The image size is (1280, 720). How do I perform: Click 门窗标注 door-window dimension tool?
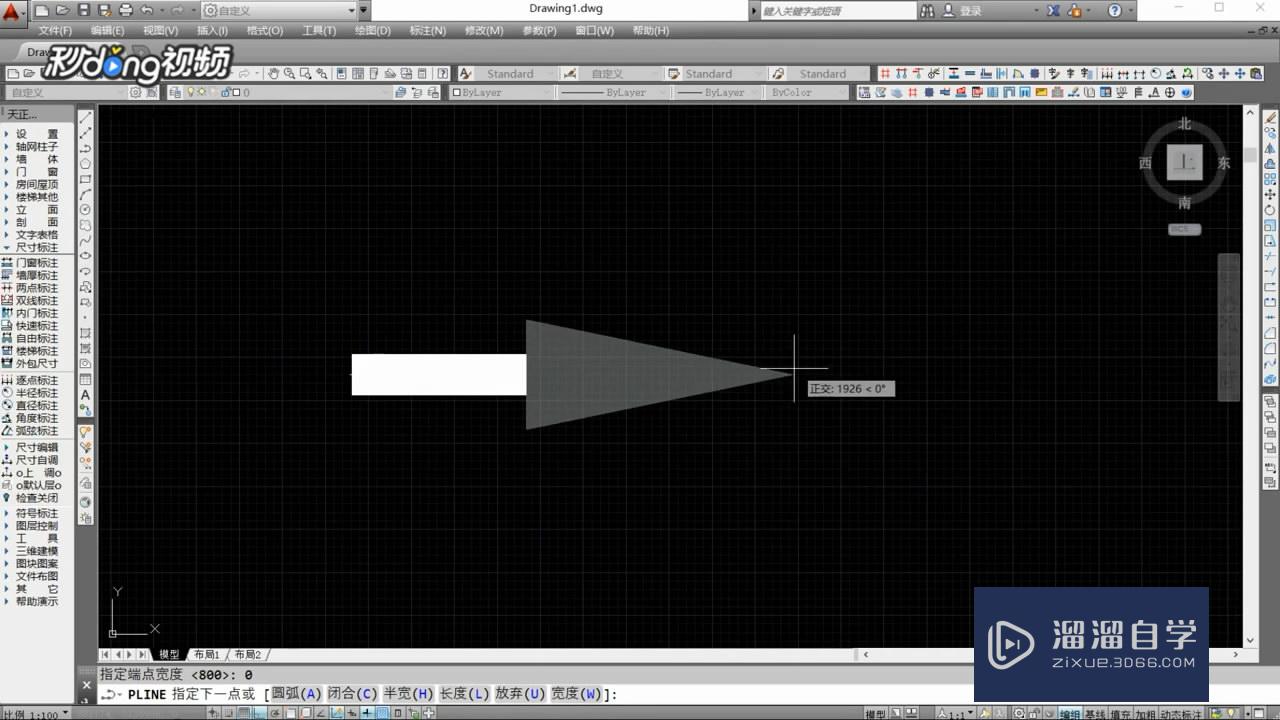point(37,263)
